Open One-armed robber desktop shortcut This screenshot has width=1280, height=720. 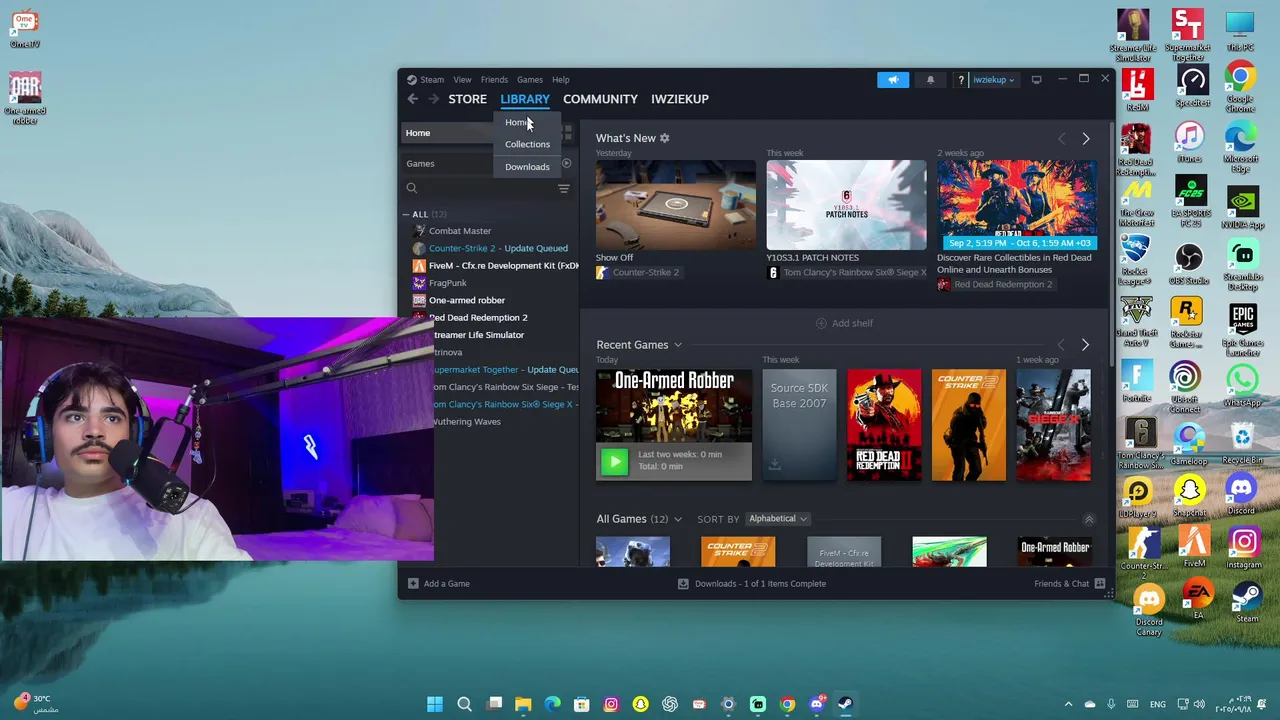coord(25,99)
